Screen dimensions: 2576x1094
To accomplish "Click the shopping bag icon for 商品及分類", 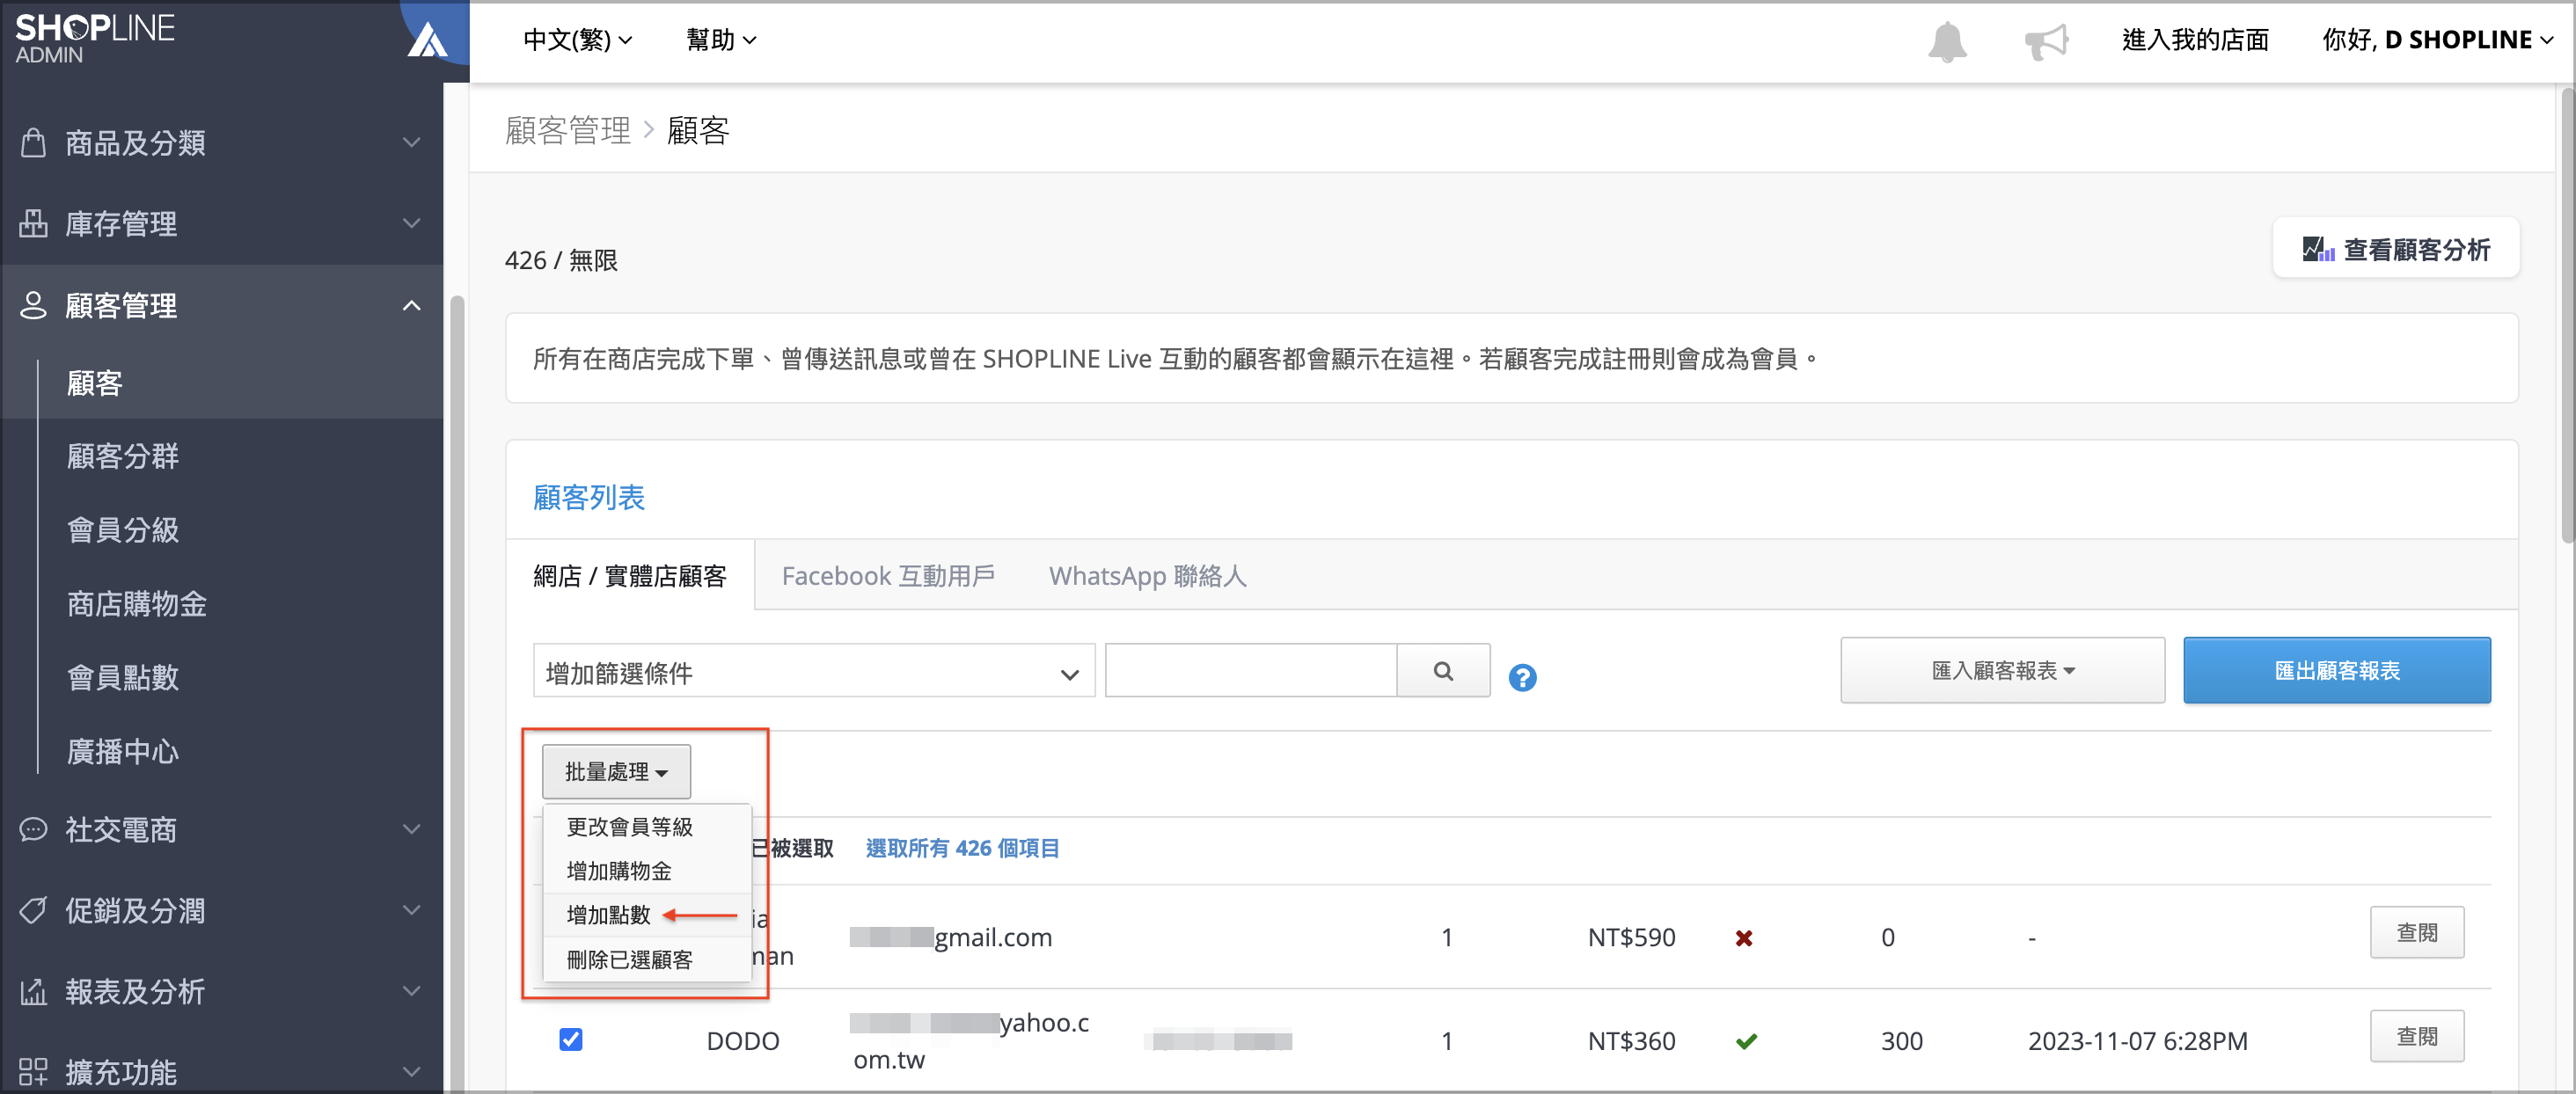I will (x=33, y=142).
